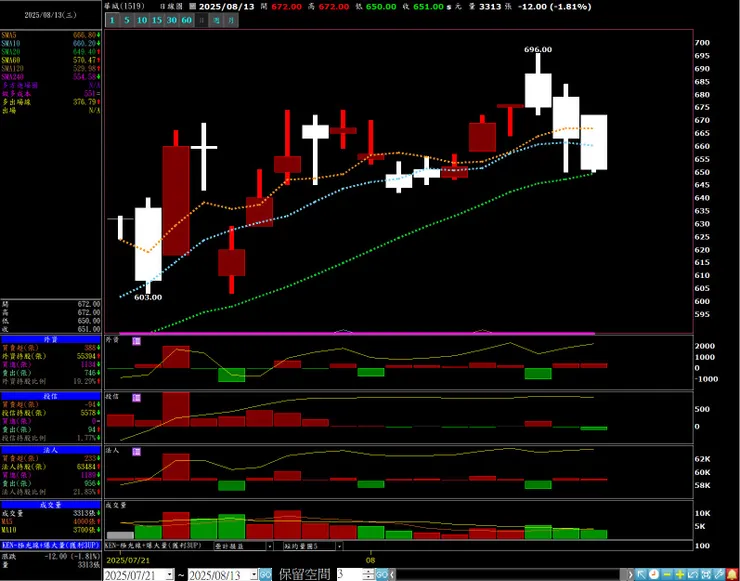Zoom out with the minus icon
The width and height of the screenshot is (740, 581).
(x=667, y=574)
